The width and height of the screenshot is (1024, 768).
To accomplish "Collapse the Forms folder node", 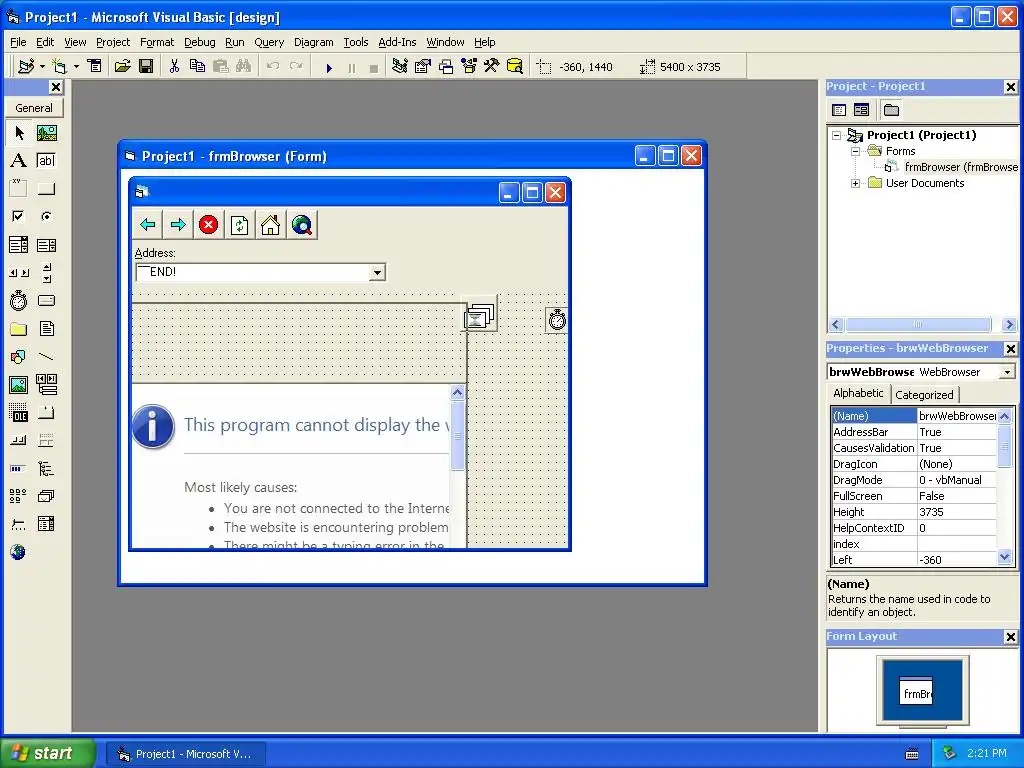I will [x=856, y=152].
